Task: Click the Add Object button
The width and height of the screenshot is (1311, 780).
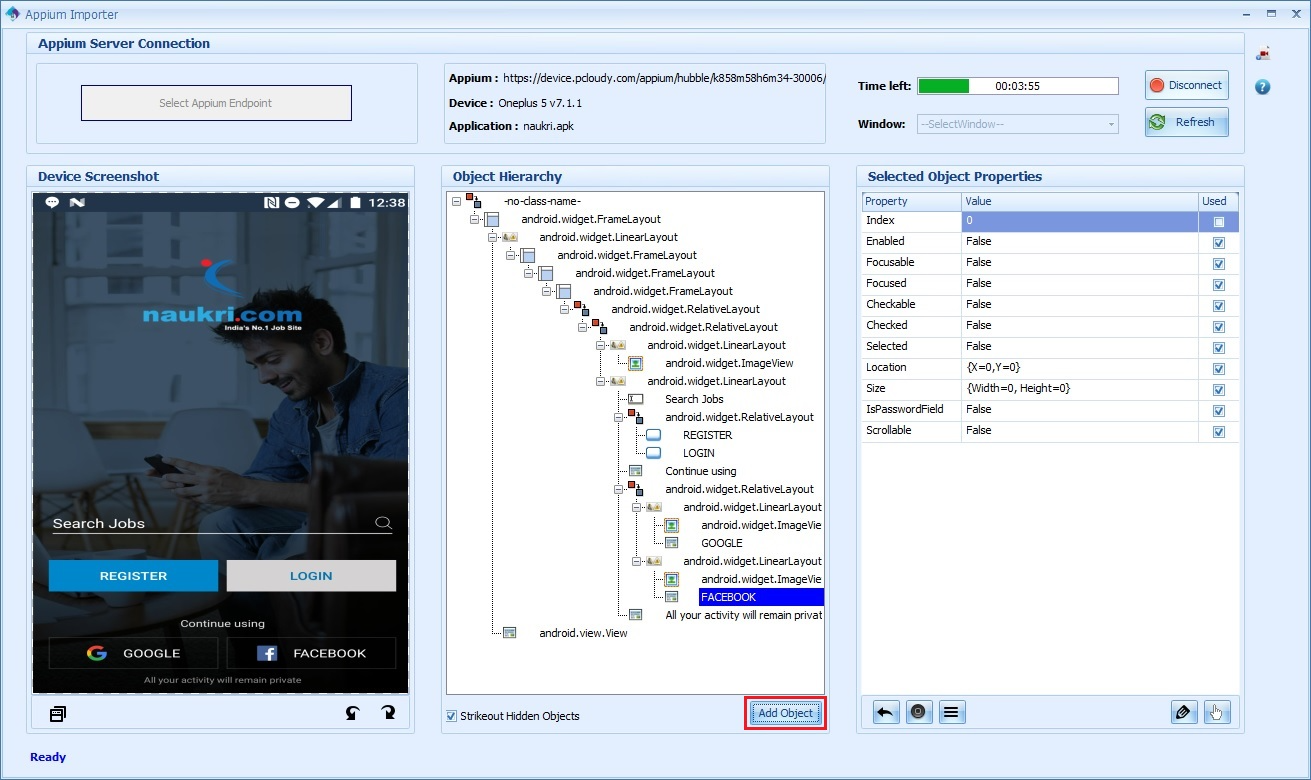Action: (785, 713)
